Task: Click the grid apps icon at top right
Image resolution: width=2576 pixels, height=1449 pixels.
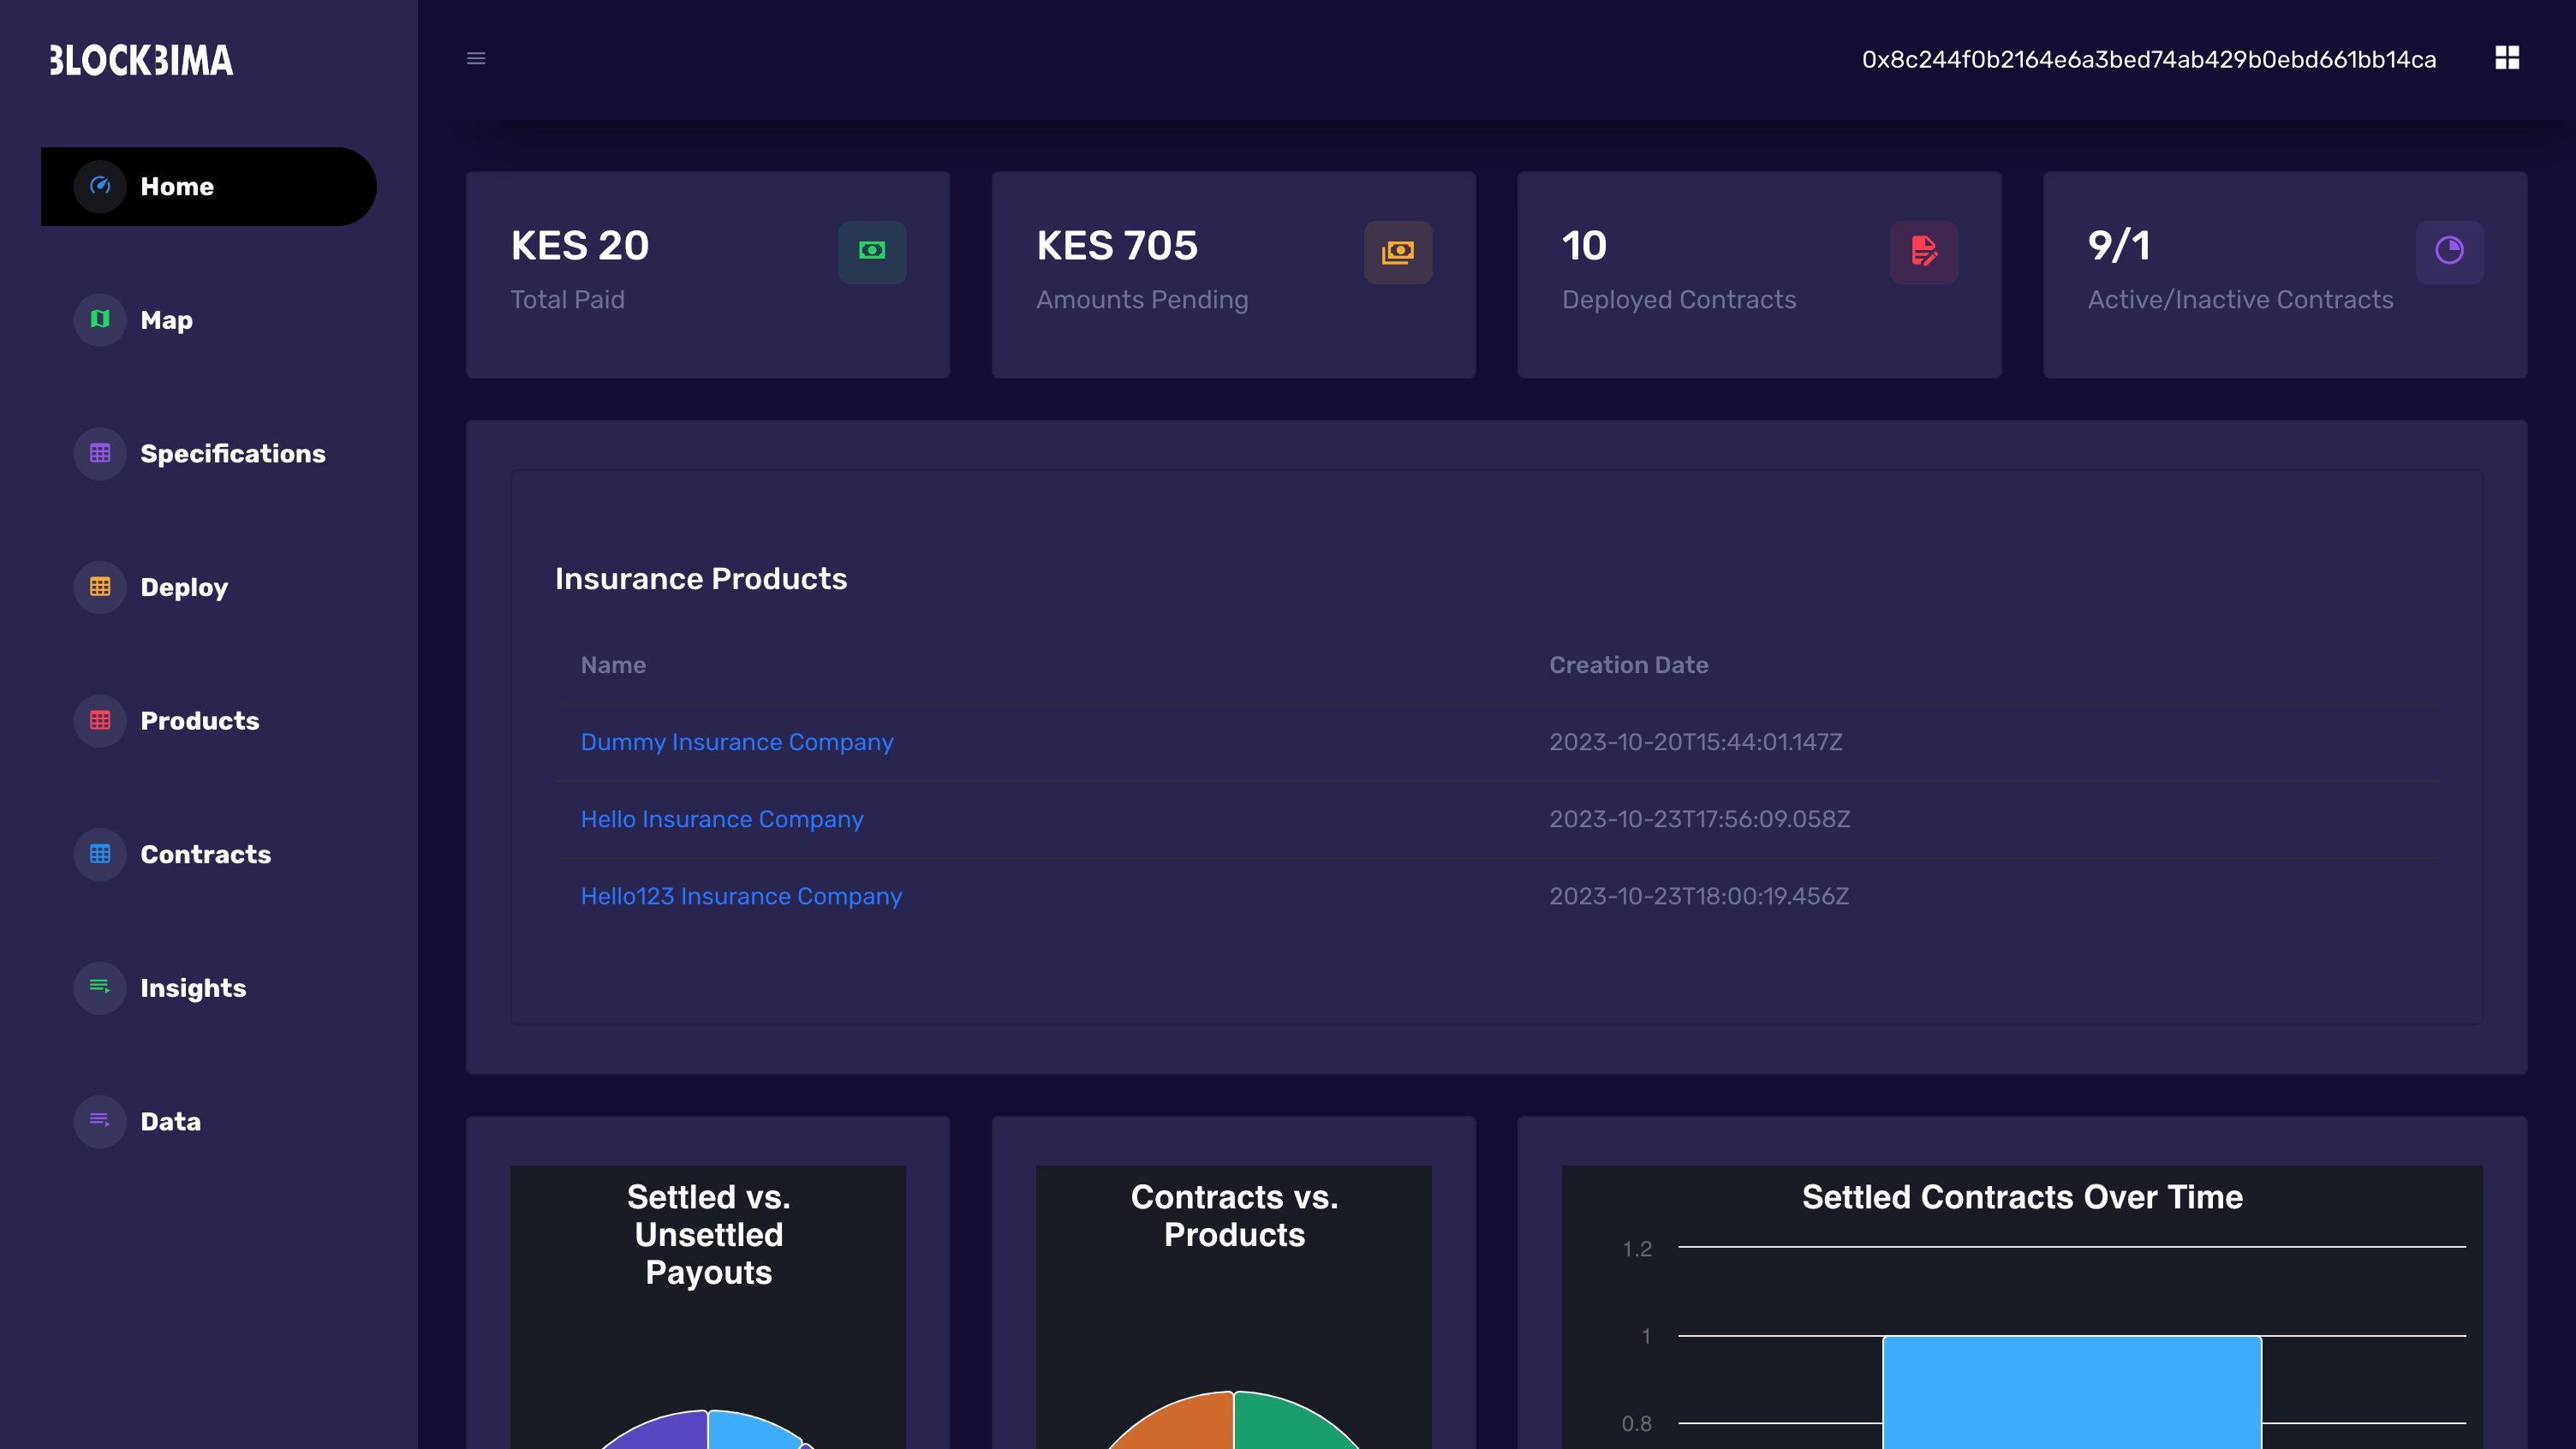Action: coord(2506,58)
